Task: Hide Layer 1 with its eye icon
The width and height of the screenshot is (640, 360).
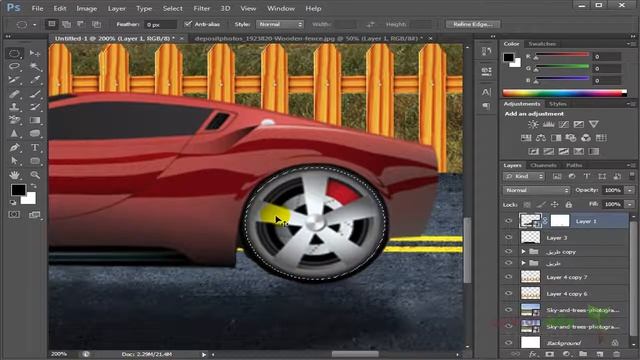Action: coord(509,221)
